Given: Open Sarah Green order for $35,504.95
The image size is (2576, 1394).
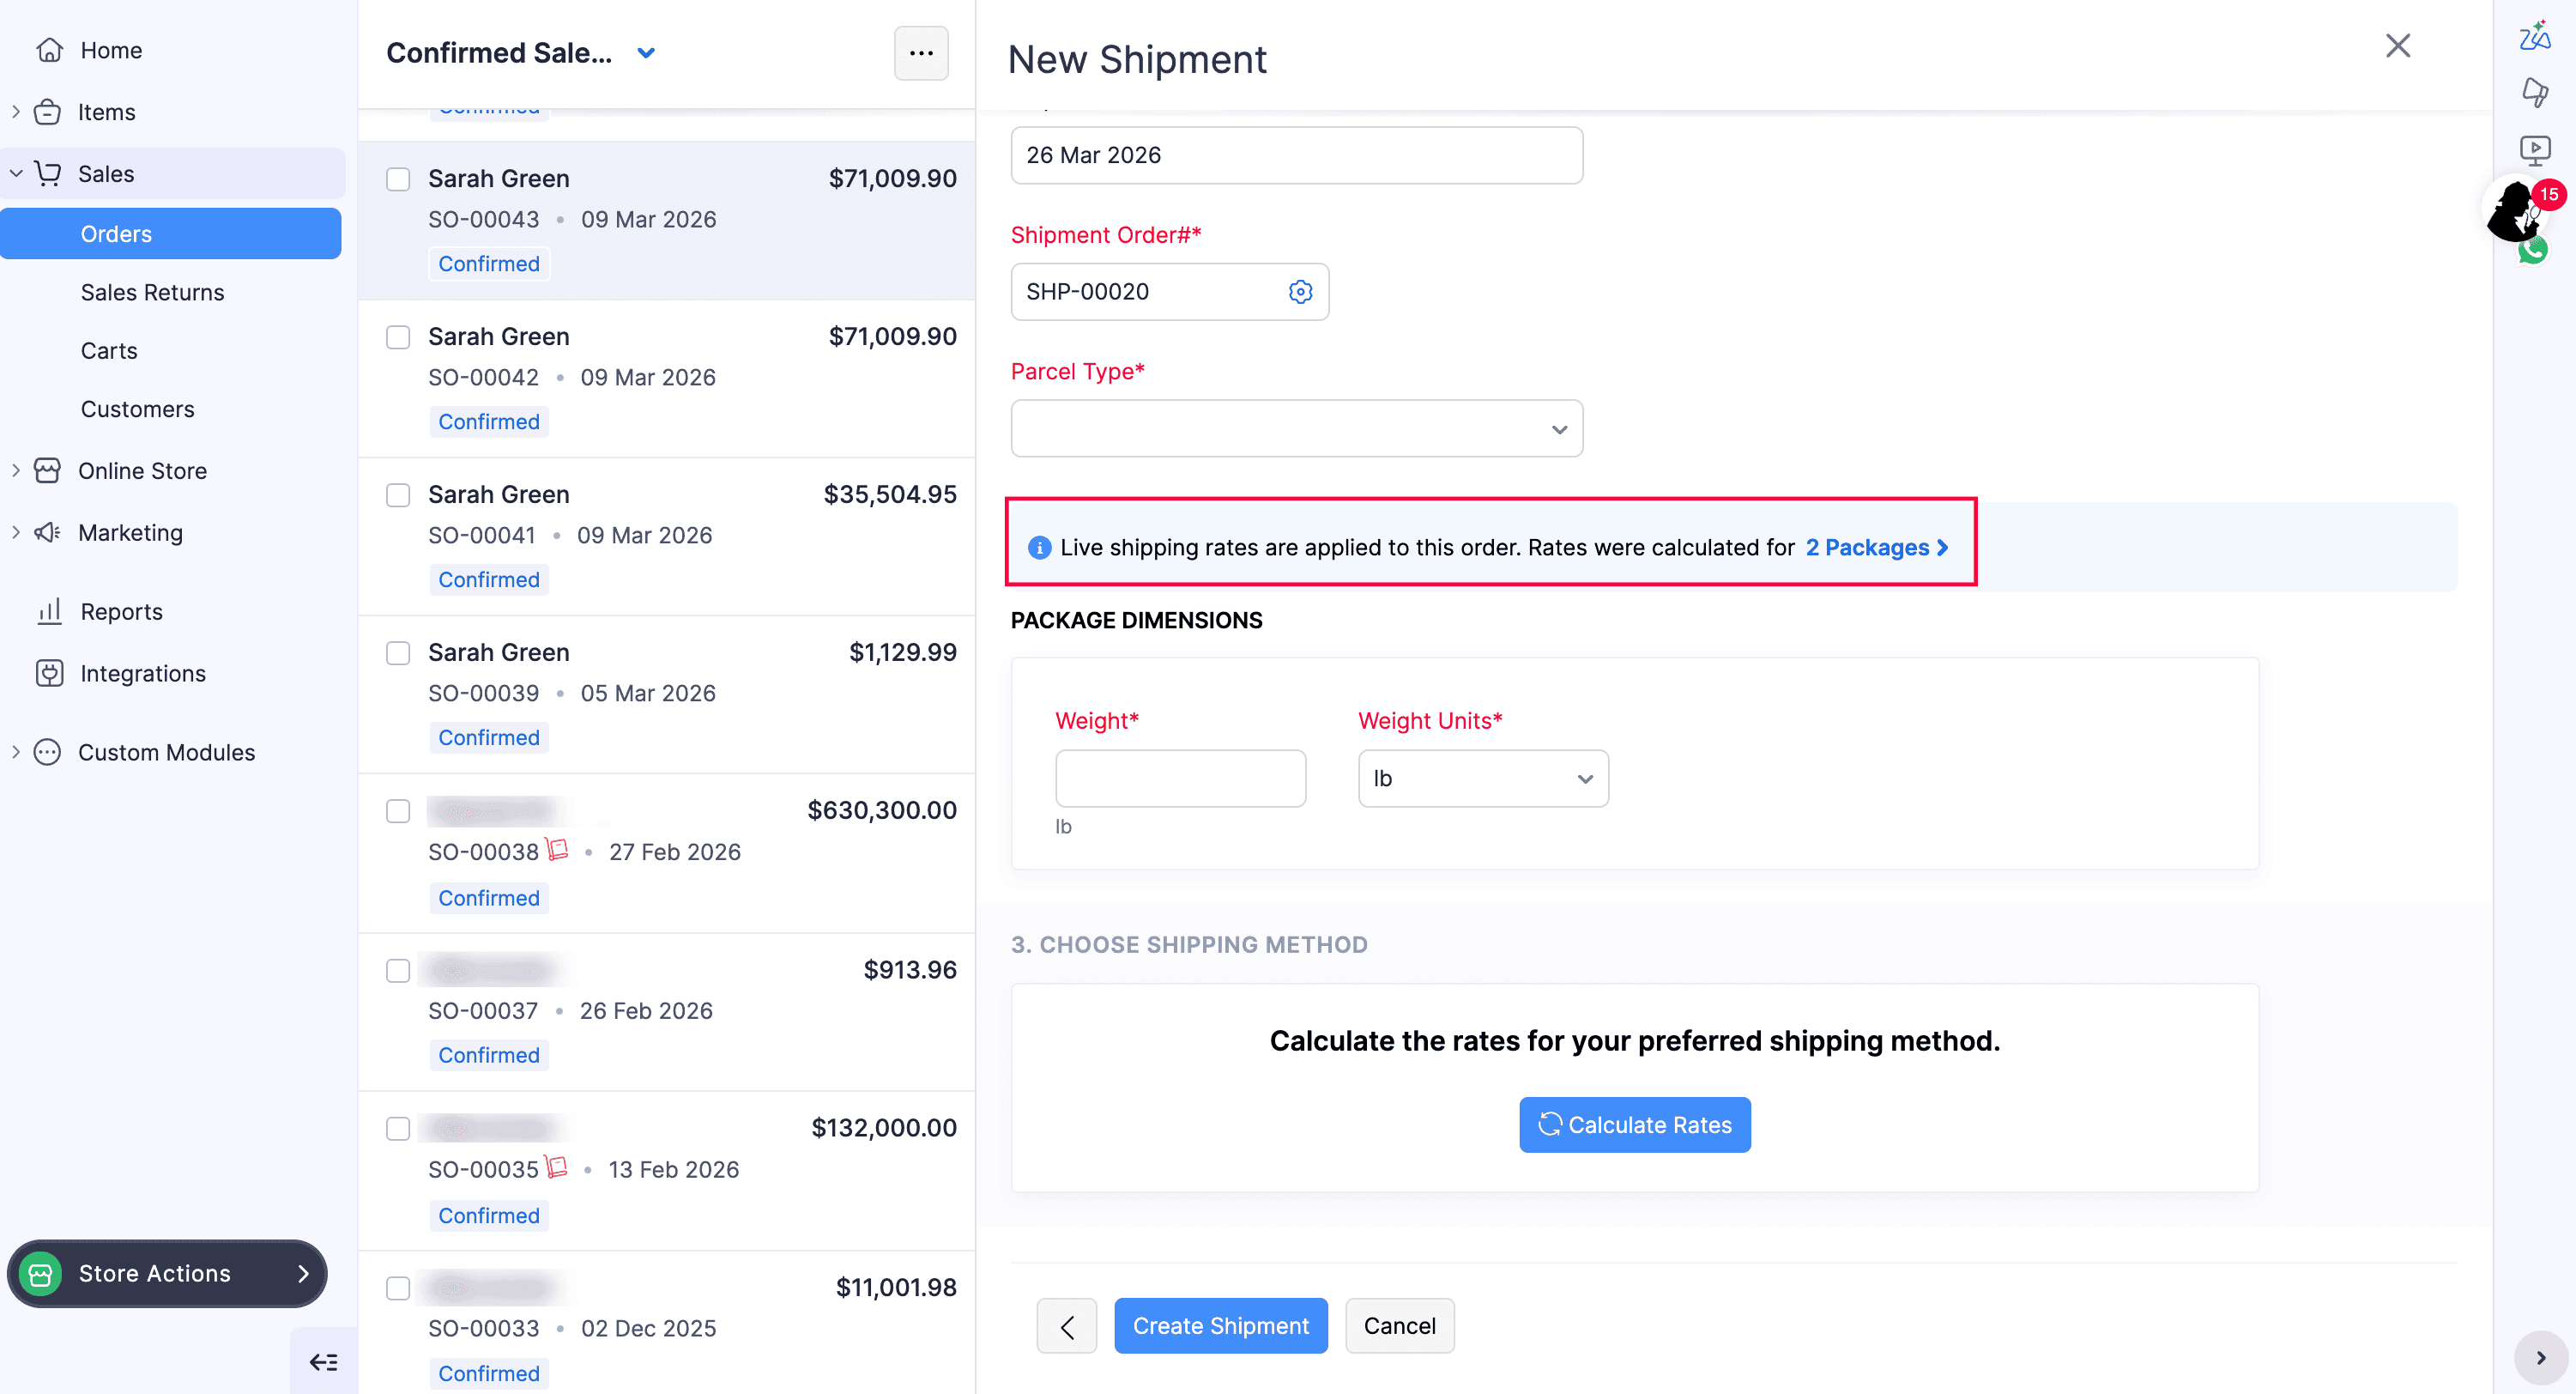Looking at the screenshot, I should 667,536.
